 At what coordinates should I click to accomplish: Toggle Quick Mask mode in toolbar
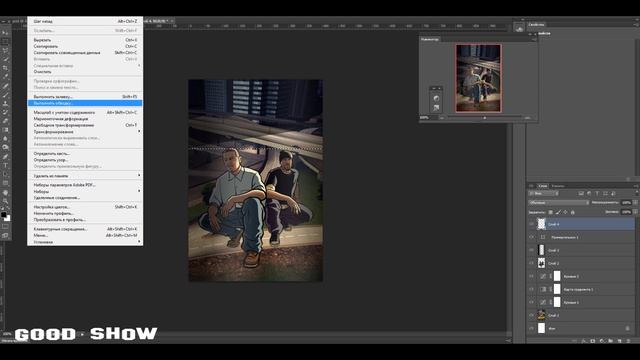click(x=5, y=227)
